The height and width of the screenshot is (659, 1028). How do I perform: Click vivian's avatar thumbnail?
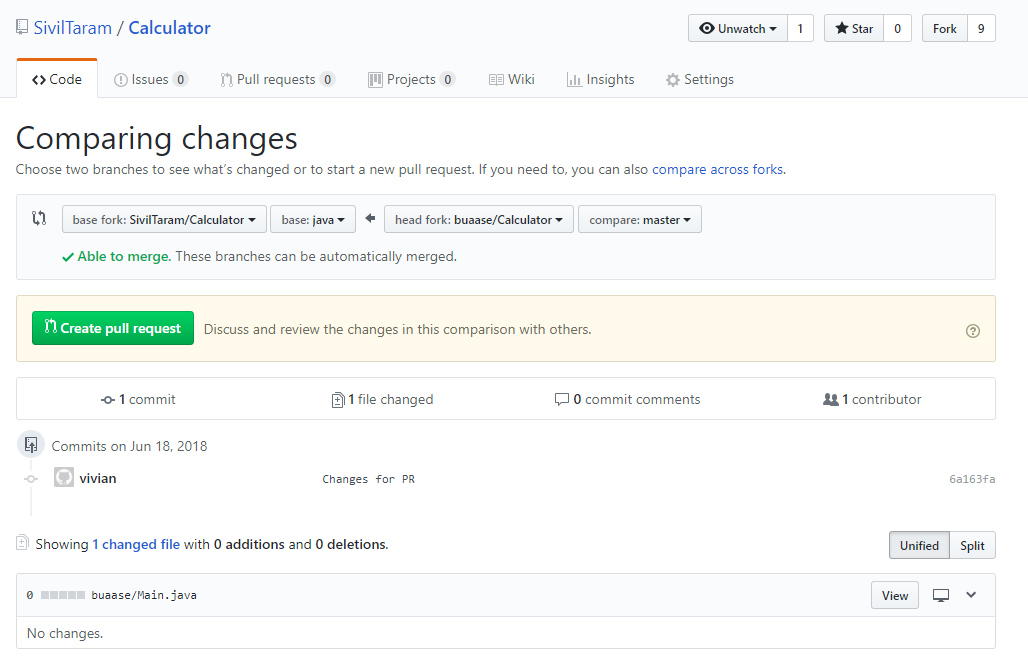point(64,477)
